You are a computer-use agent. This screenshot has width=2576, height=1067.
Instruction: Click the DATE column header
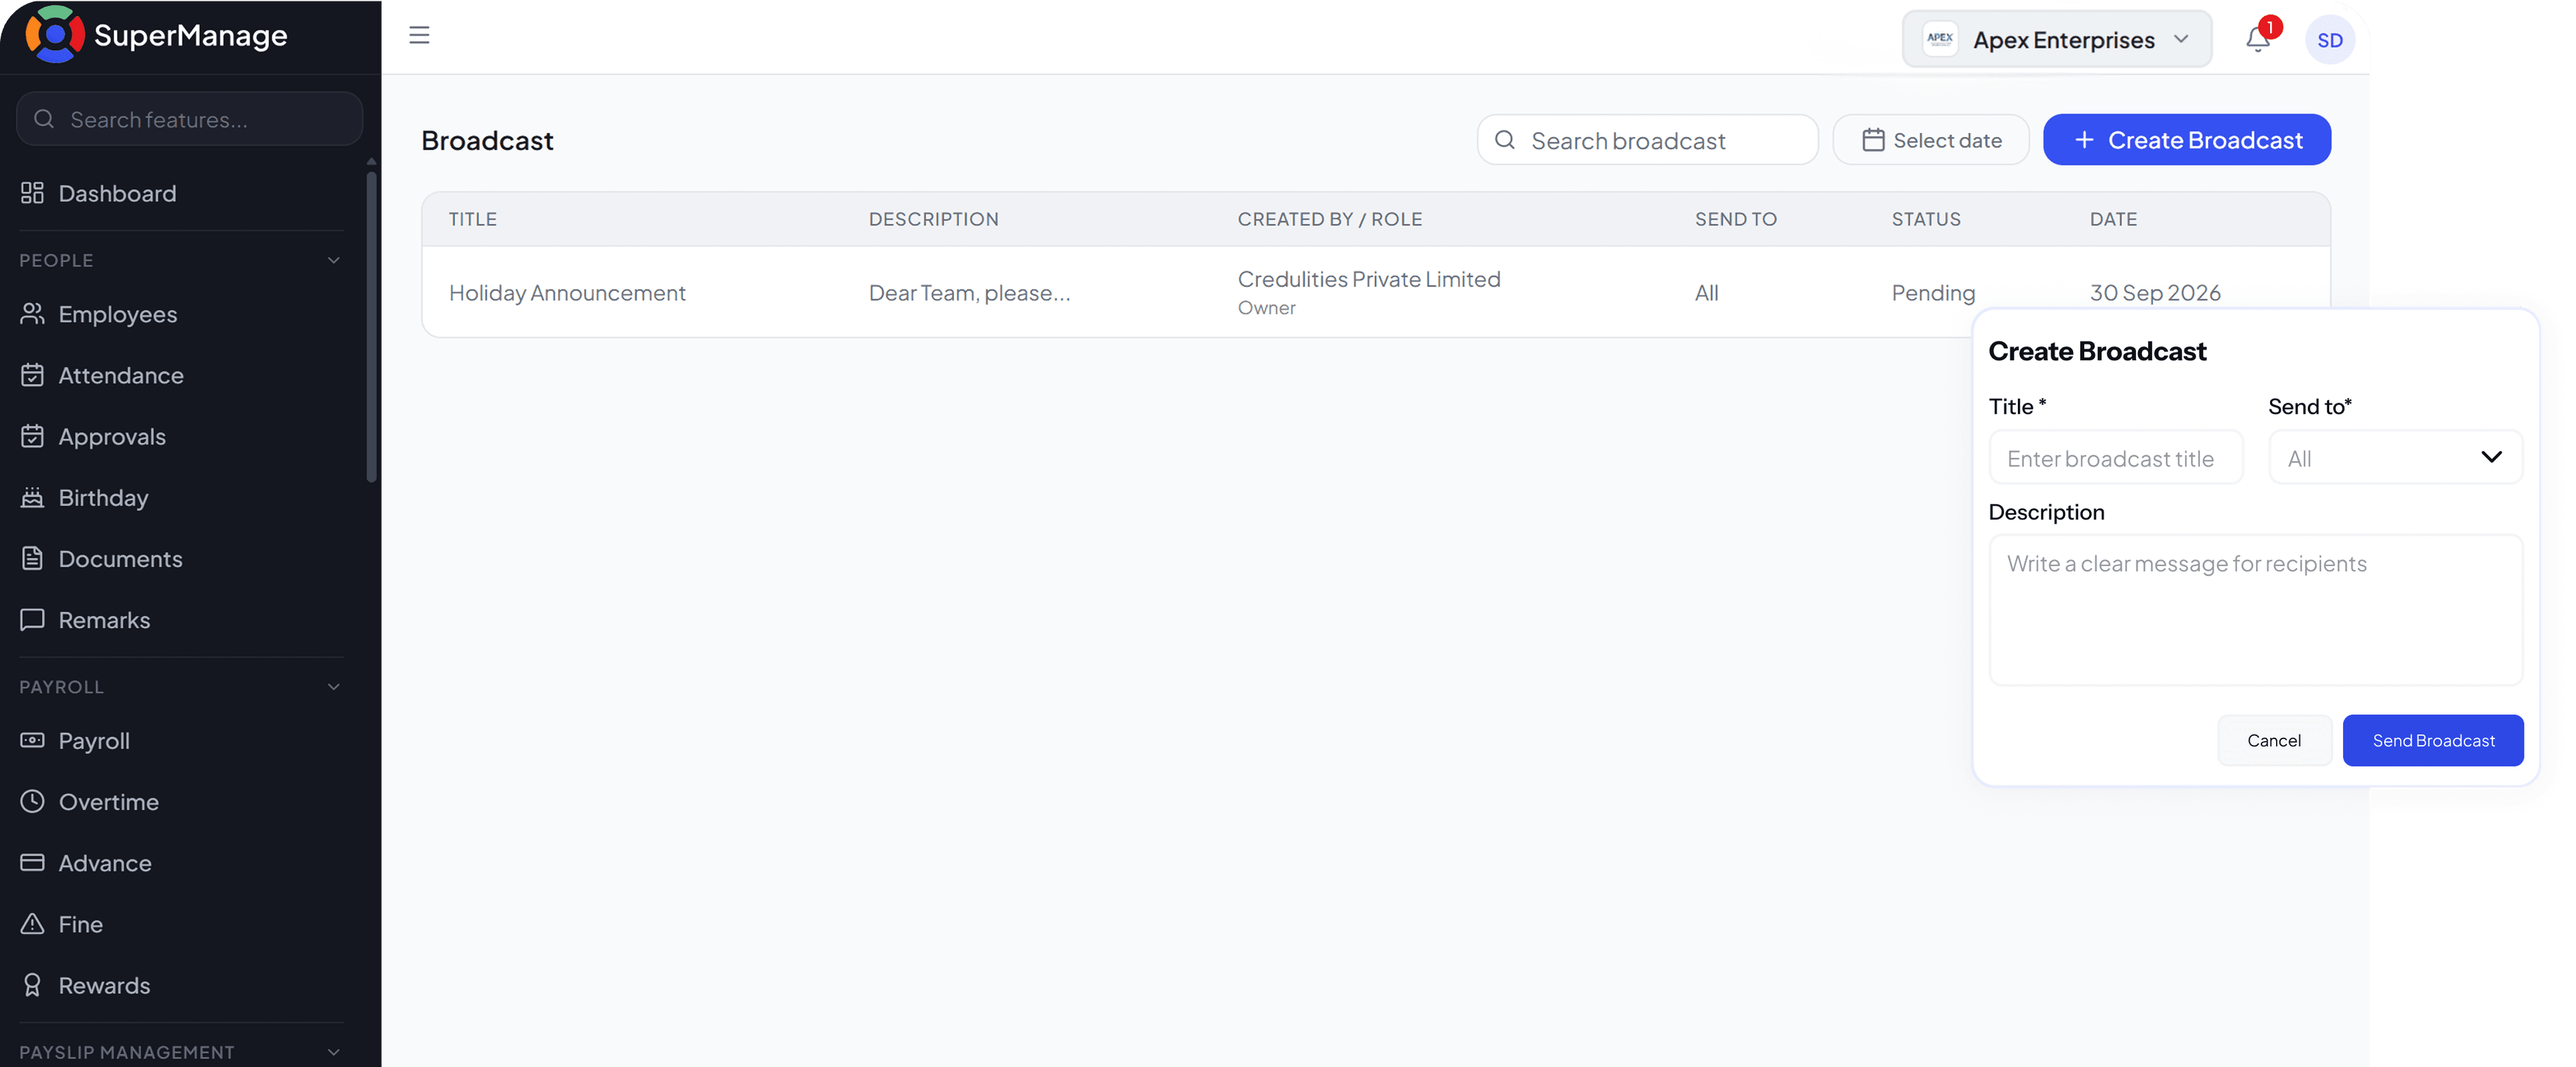tap(2113, 219)
